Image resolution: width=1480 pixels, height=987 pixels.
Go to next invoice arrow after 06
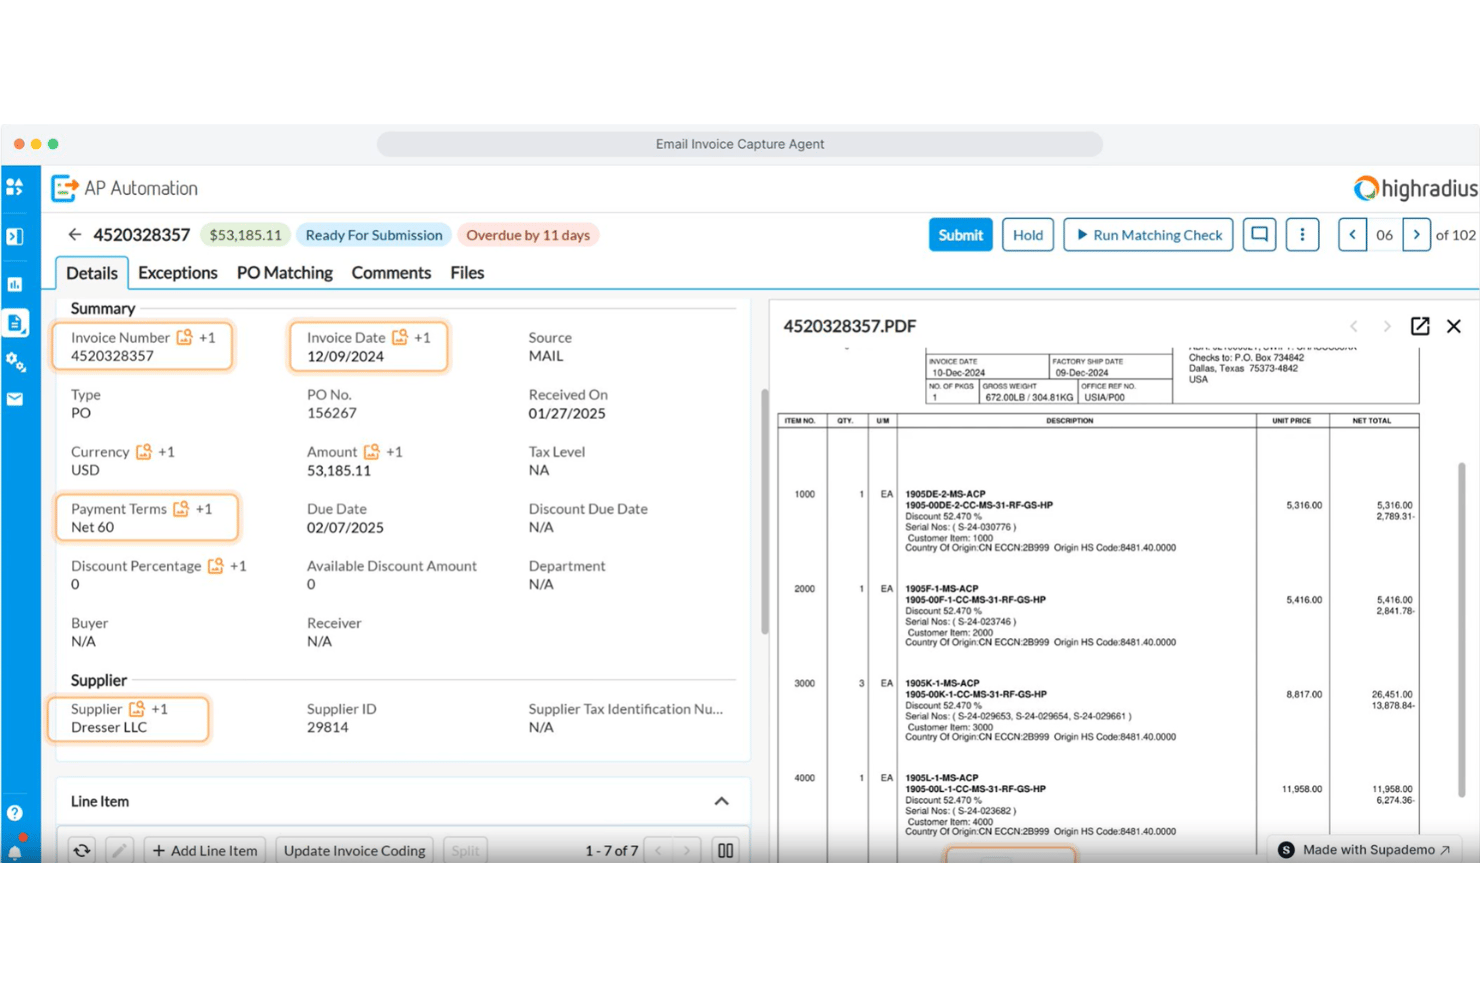pos(1416,235)
